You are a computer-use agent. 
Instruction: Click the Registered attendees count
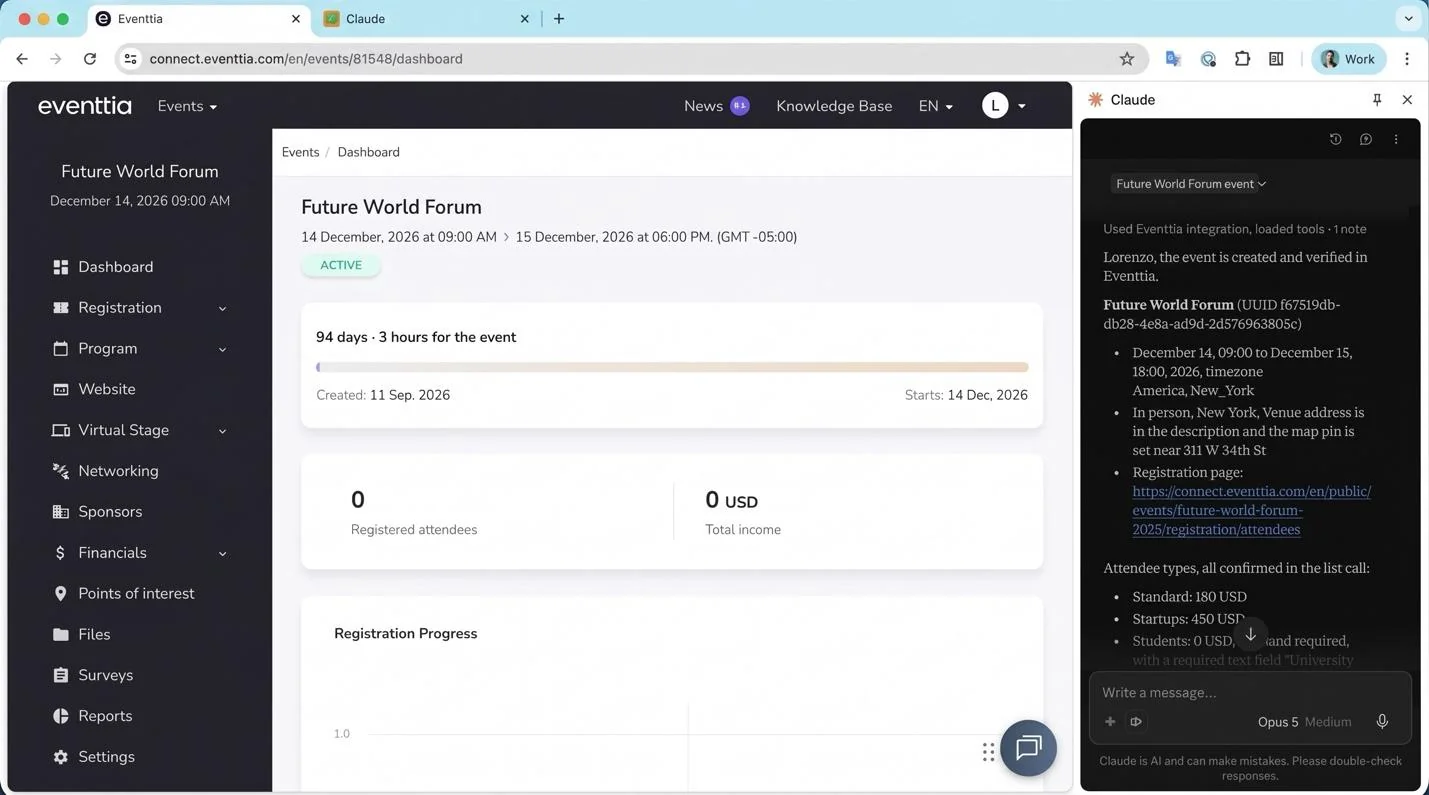357,500
